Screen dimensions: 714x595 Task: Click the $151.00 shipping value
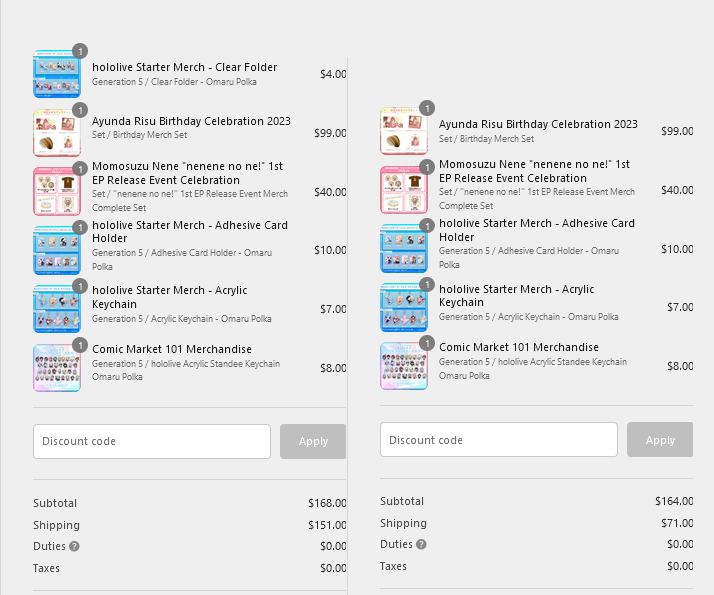[327, 525]
